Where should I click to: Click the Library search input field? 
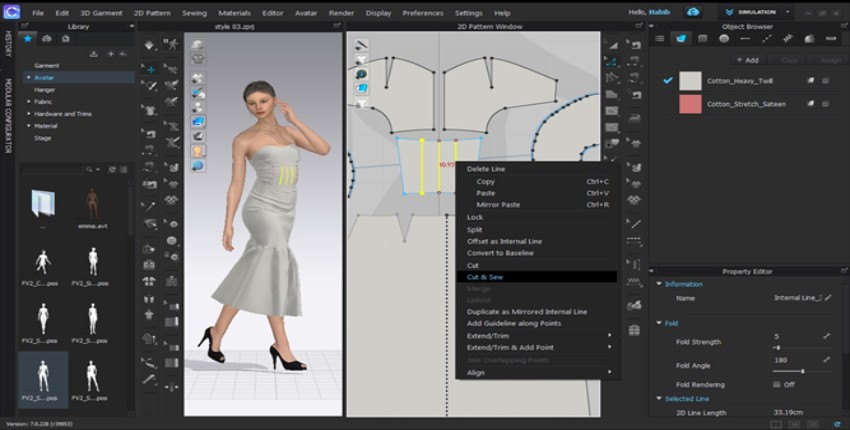pyautogui.click(x=53, y=170)
